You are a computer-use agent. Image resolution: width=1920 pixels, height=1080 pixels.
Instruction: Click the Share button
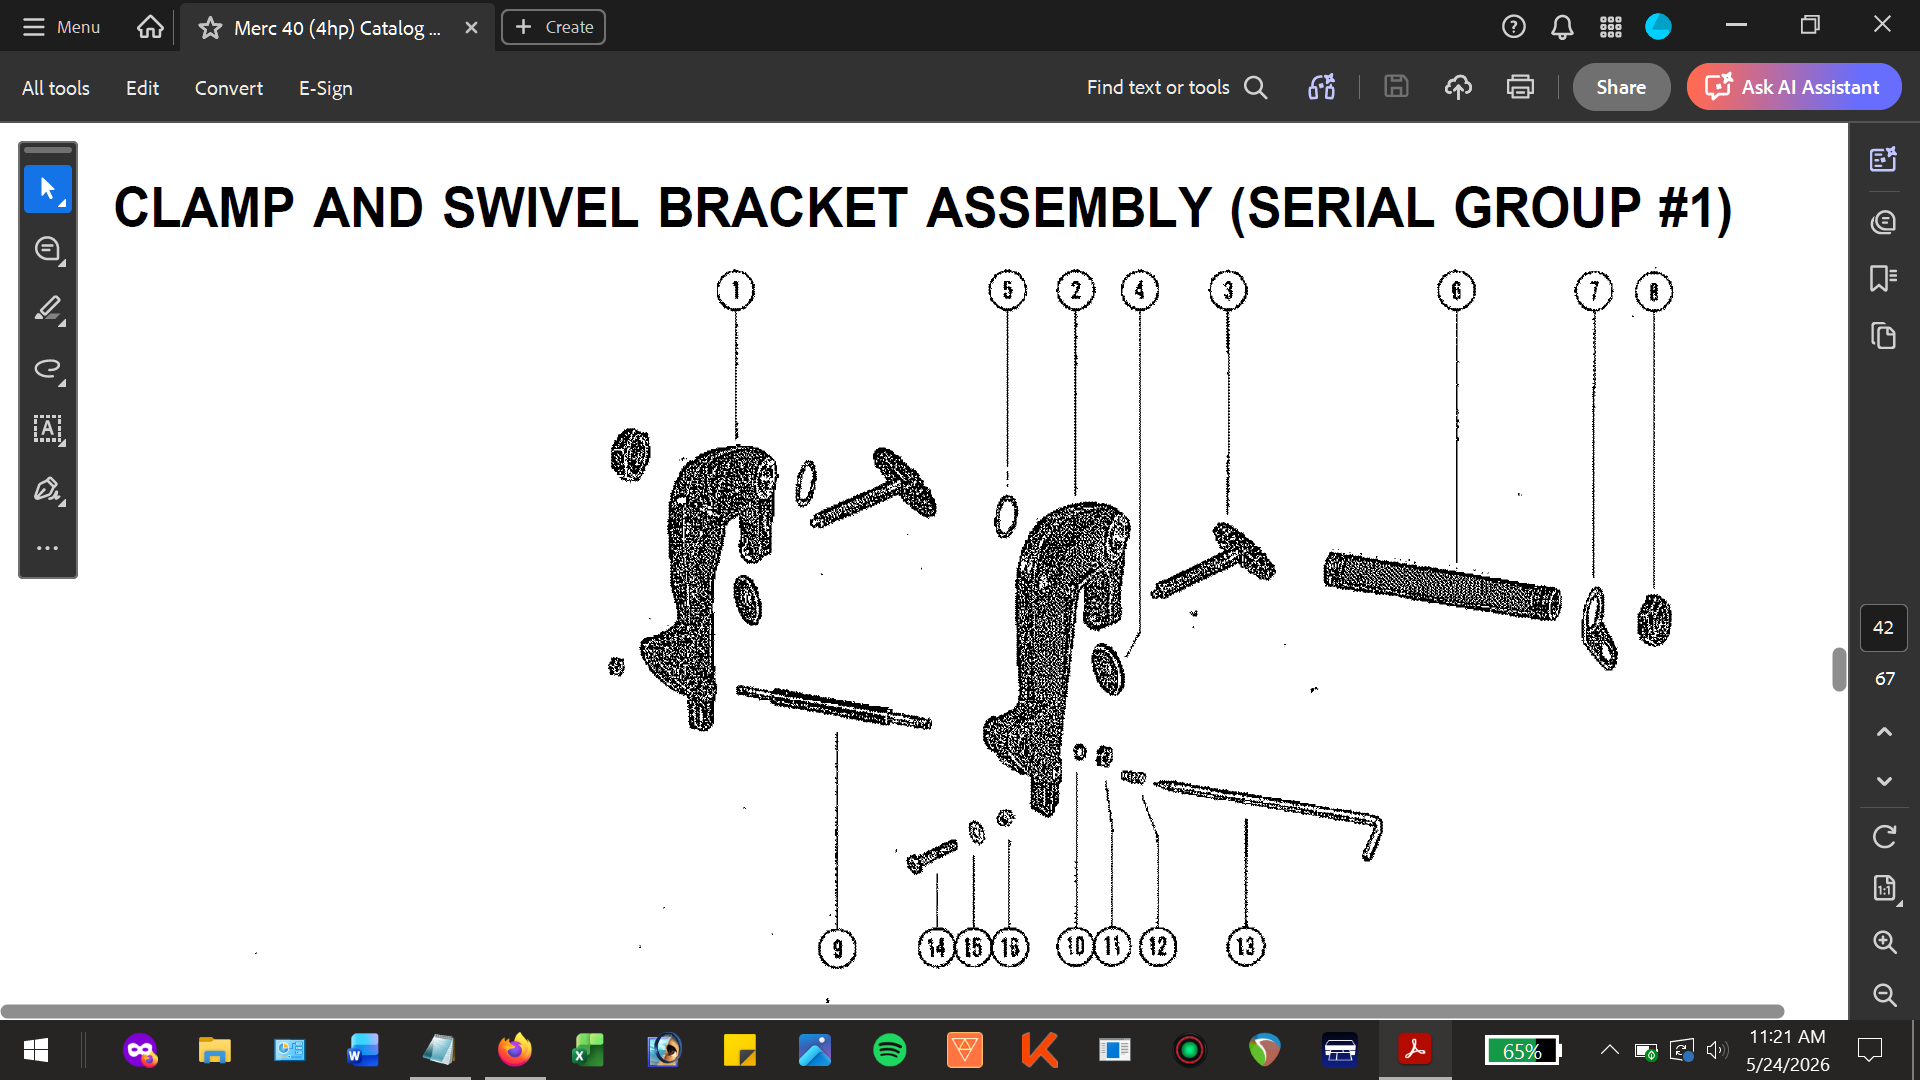(x=1621, y=87)
